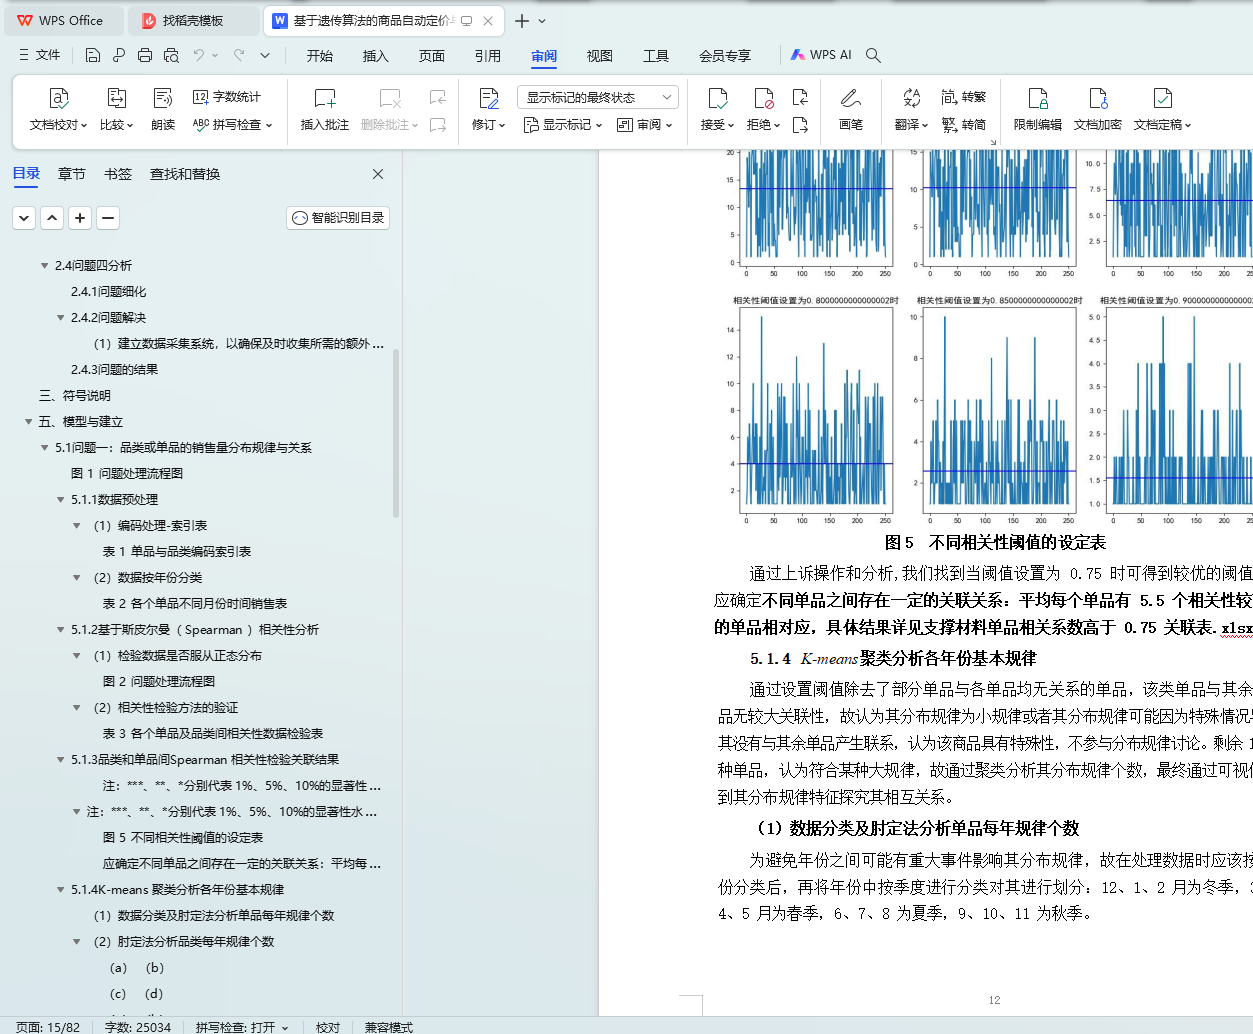This screenshot has width=1253, height=1034.
Task: Go to previous change icon beside 接受
Action: tap(800, 97)
